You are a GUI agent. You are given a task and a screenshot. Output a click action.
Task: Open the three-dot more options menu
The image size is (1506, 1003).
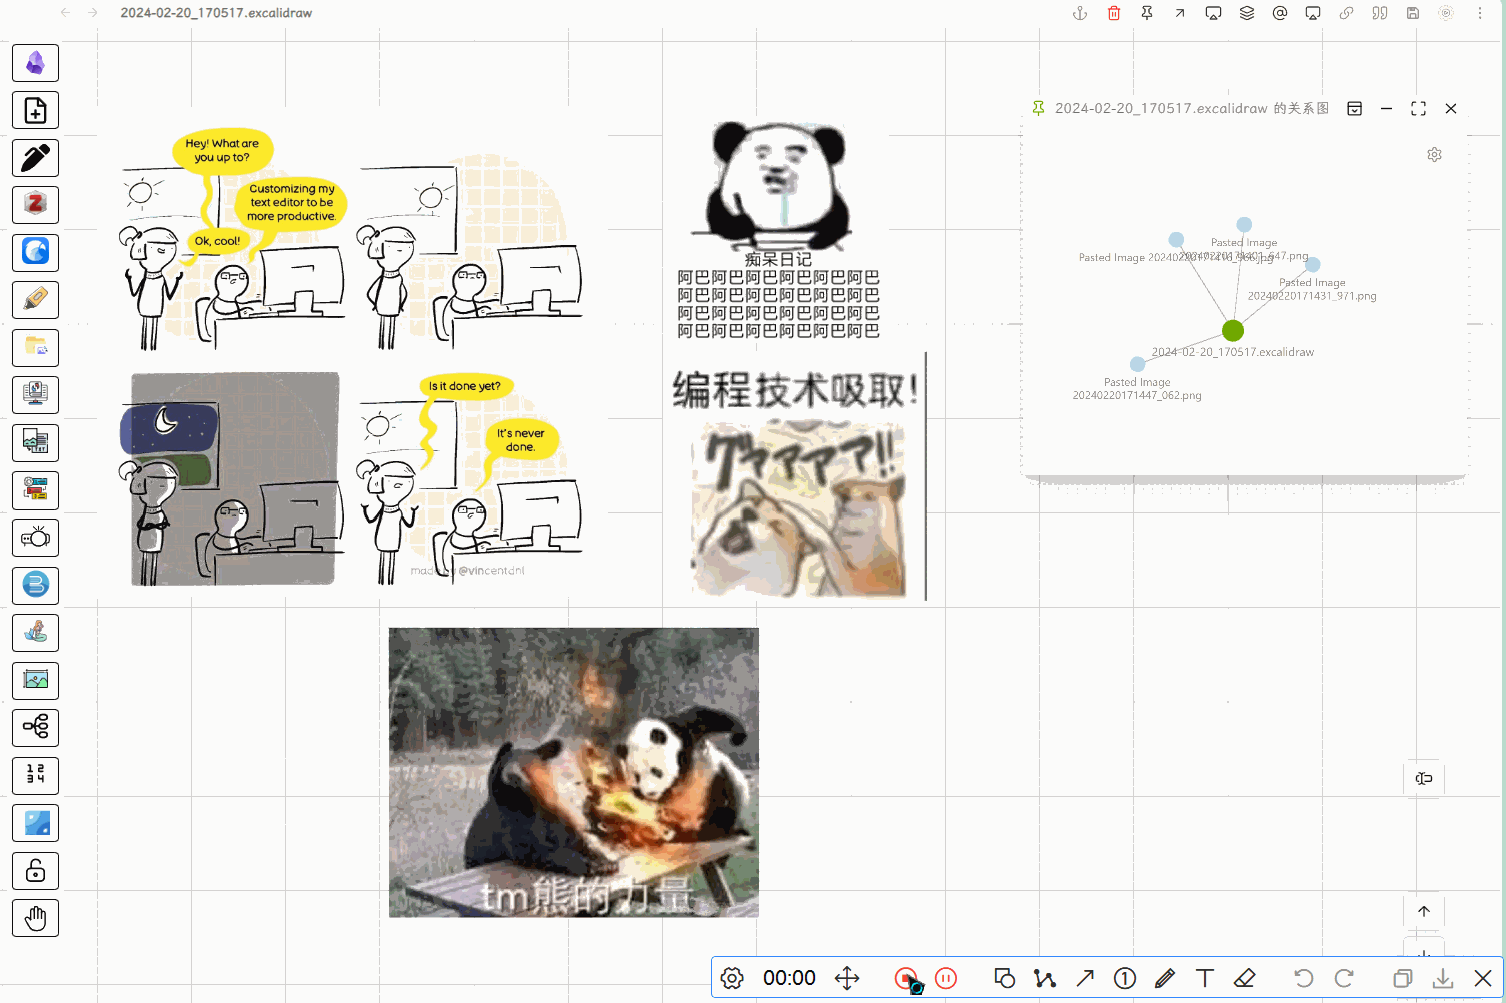(x=1480, y=13)
